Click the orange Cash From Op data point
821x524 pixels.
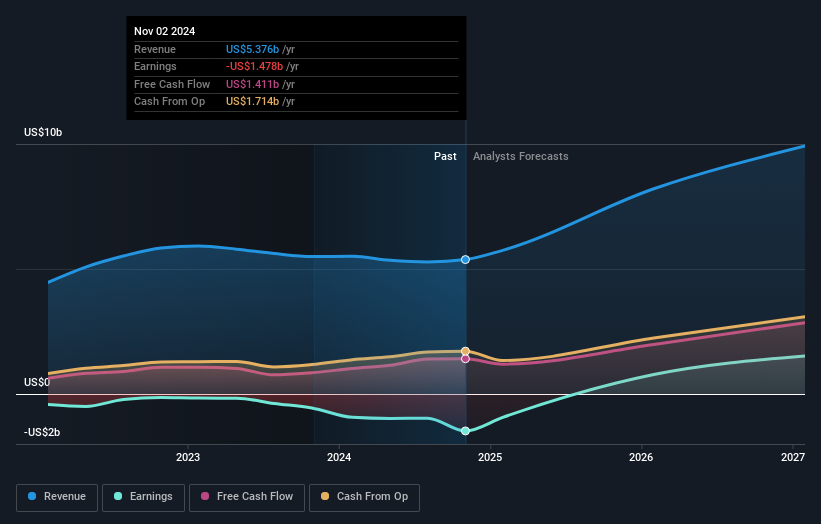click(x=465, y=351)
